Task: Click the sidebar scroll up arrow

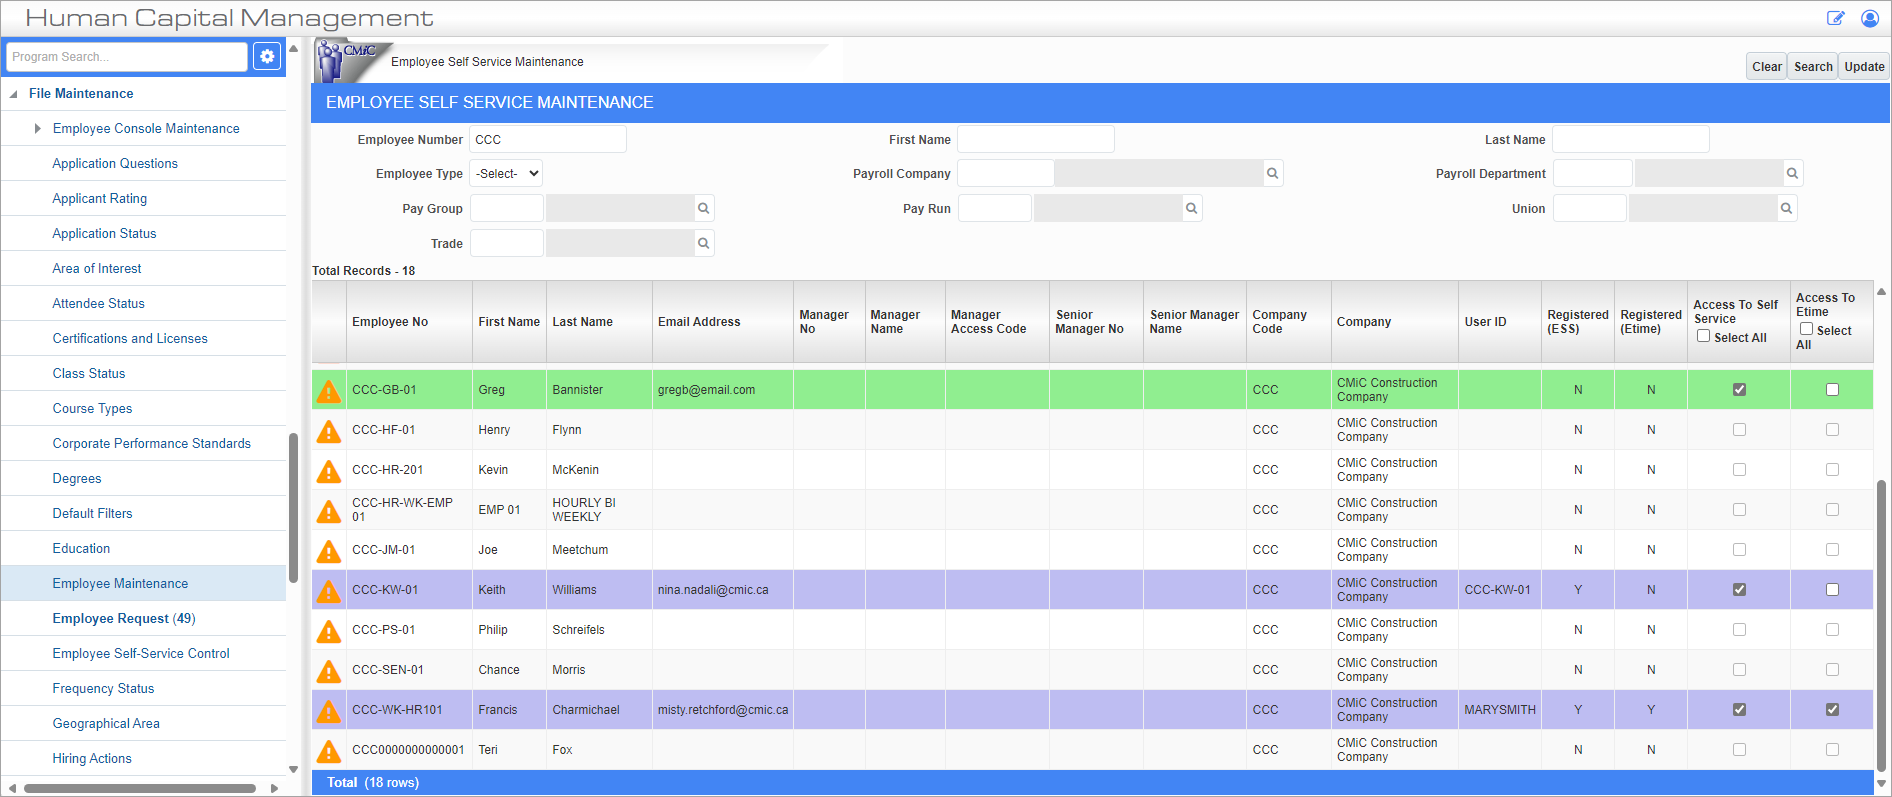Action: (x=293, y=48)
